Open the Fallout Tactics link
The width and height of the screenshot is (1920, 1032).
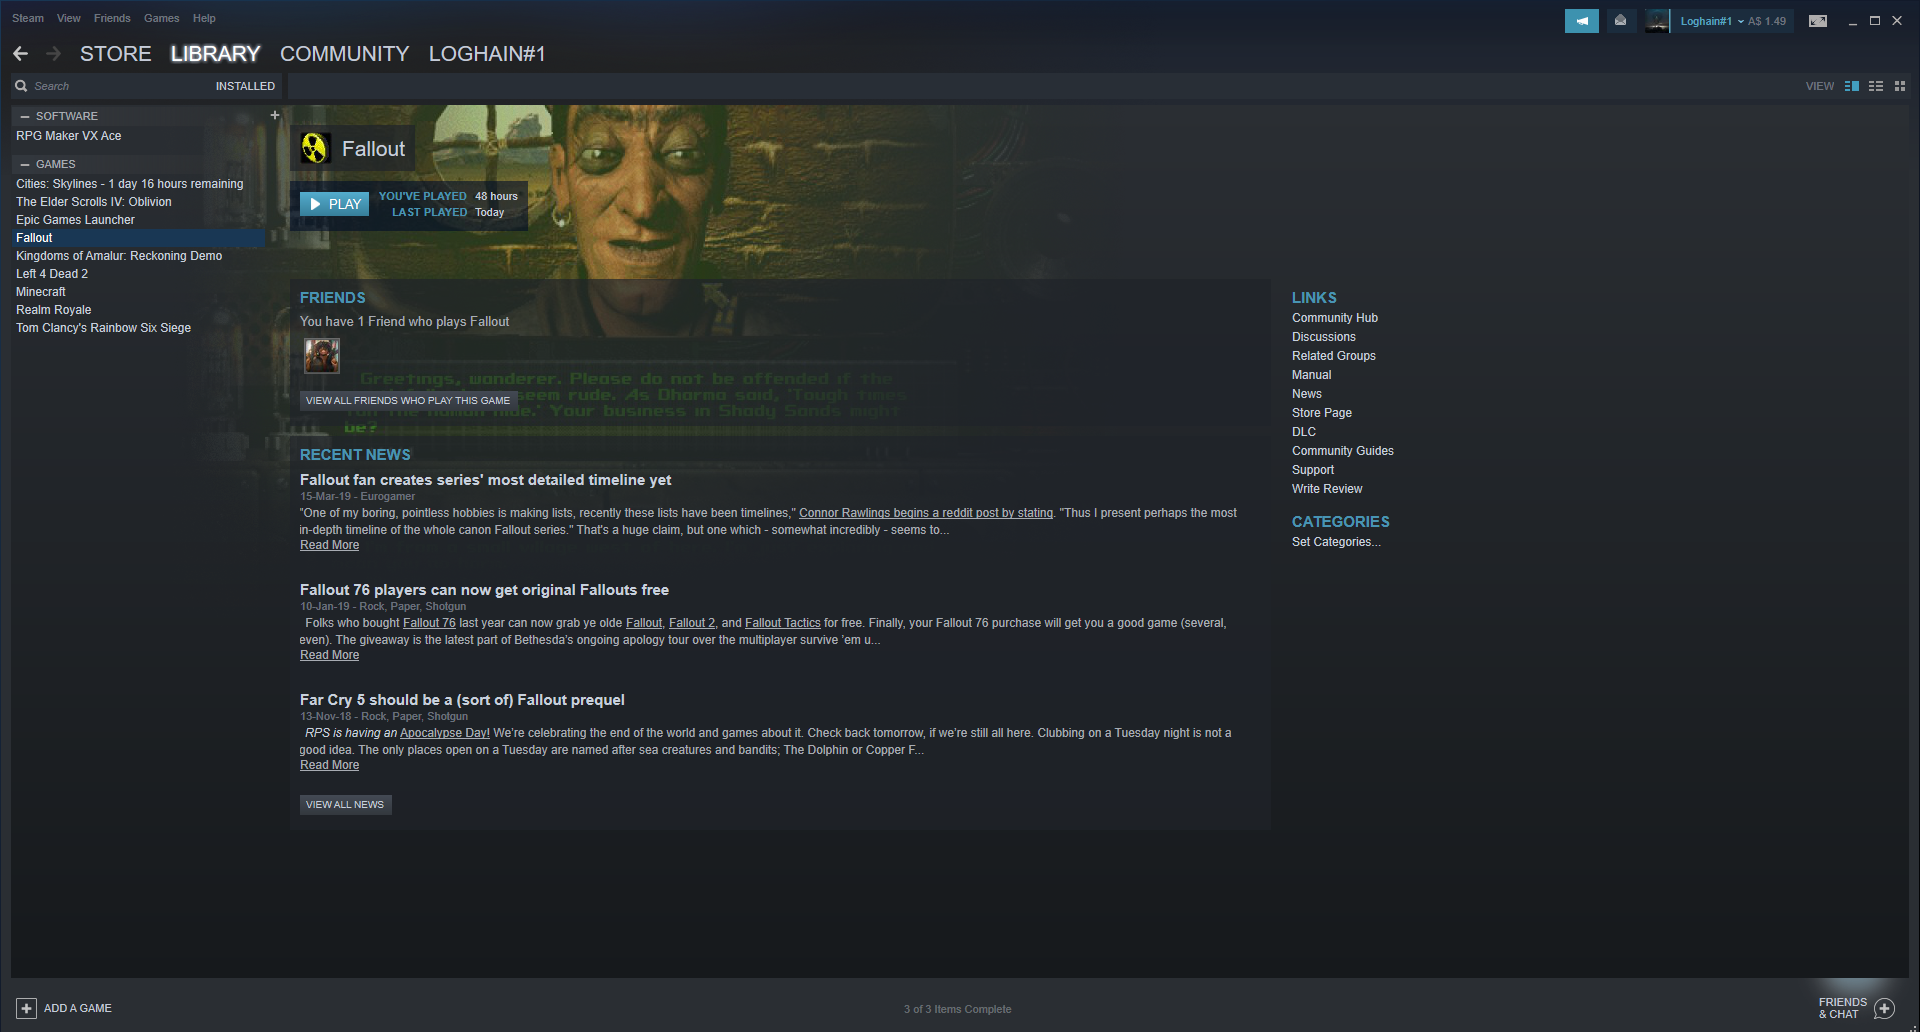coord(783,623)
